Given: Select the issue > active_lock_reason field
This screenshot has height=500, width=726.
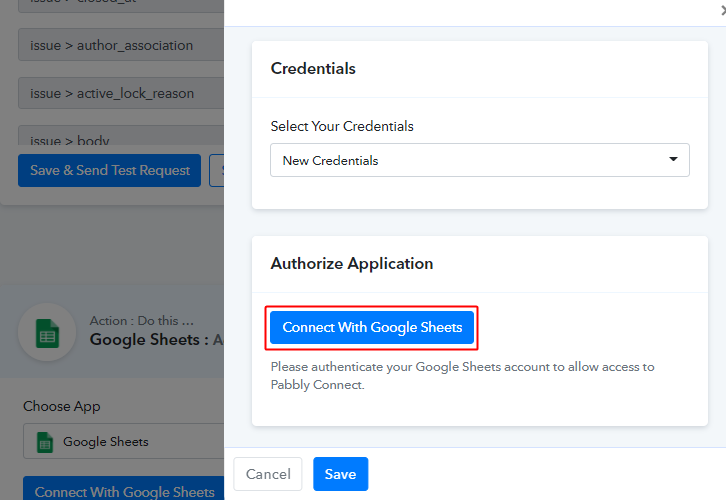Looking at the screenshot, I should 121,93.
